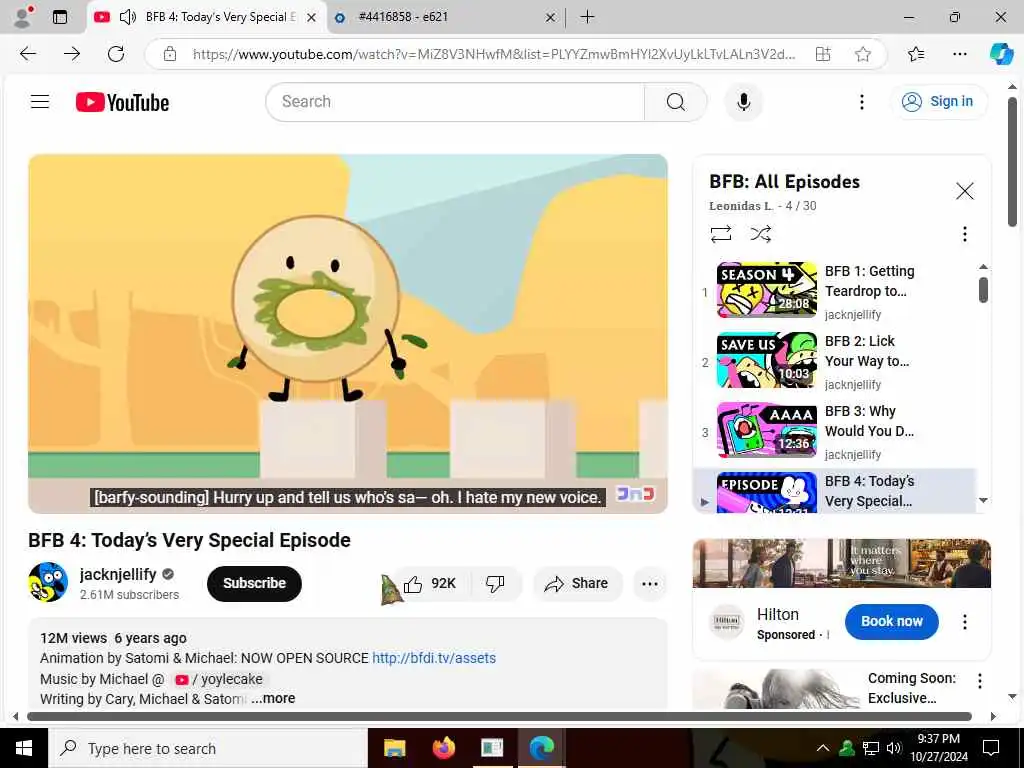Go back in browser

click(28, 54)
